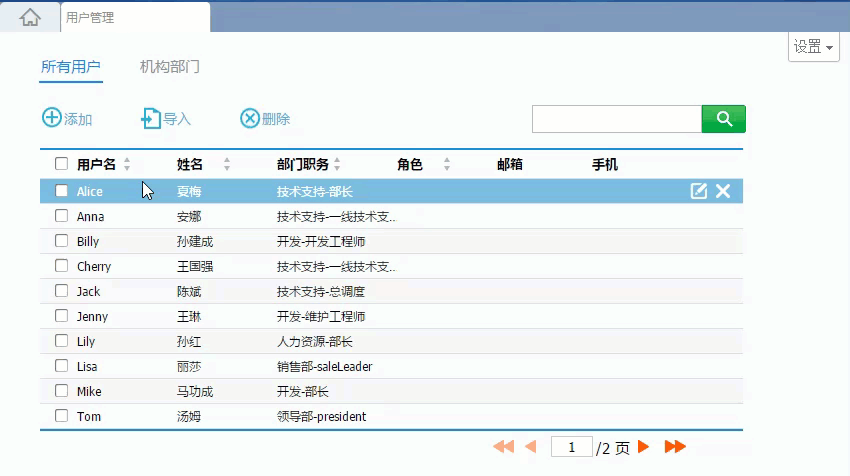Check the box for Tom
Viewport: 850px width, 476px height.
click(x=61, y=416)
